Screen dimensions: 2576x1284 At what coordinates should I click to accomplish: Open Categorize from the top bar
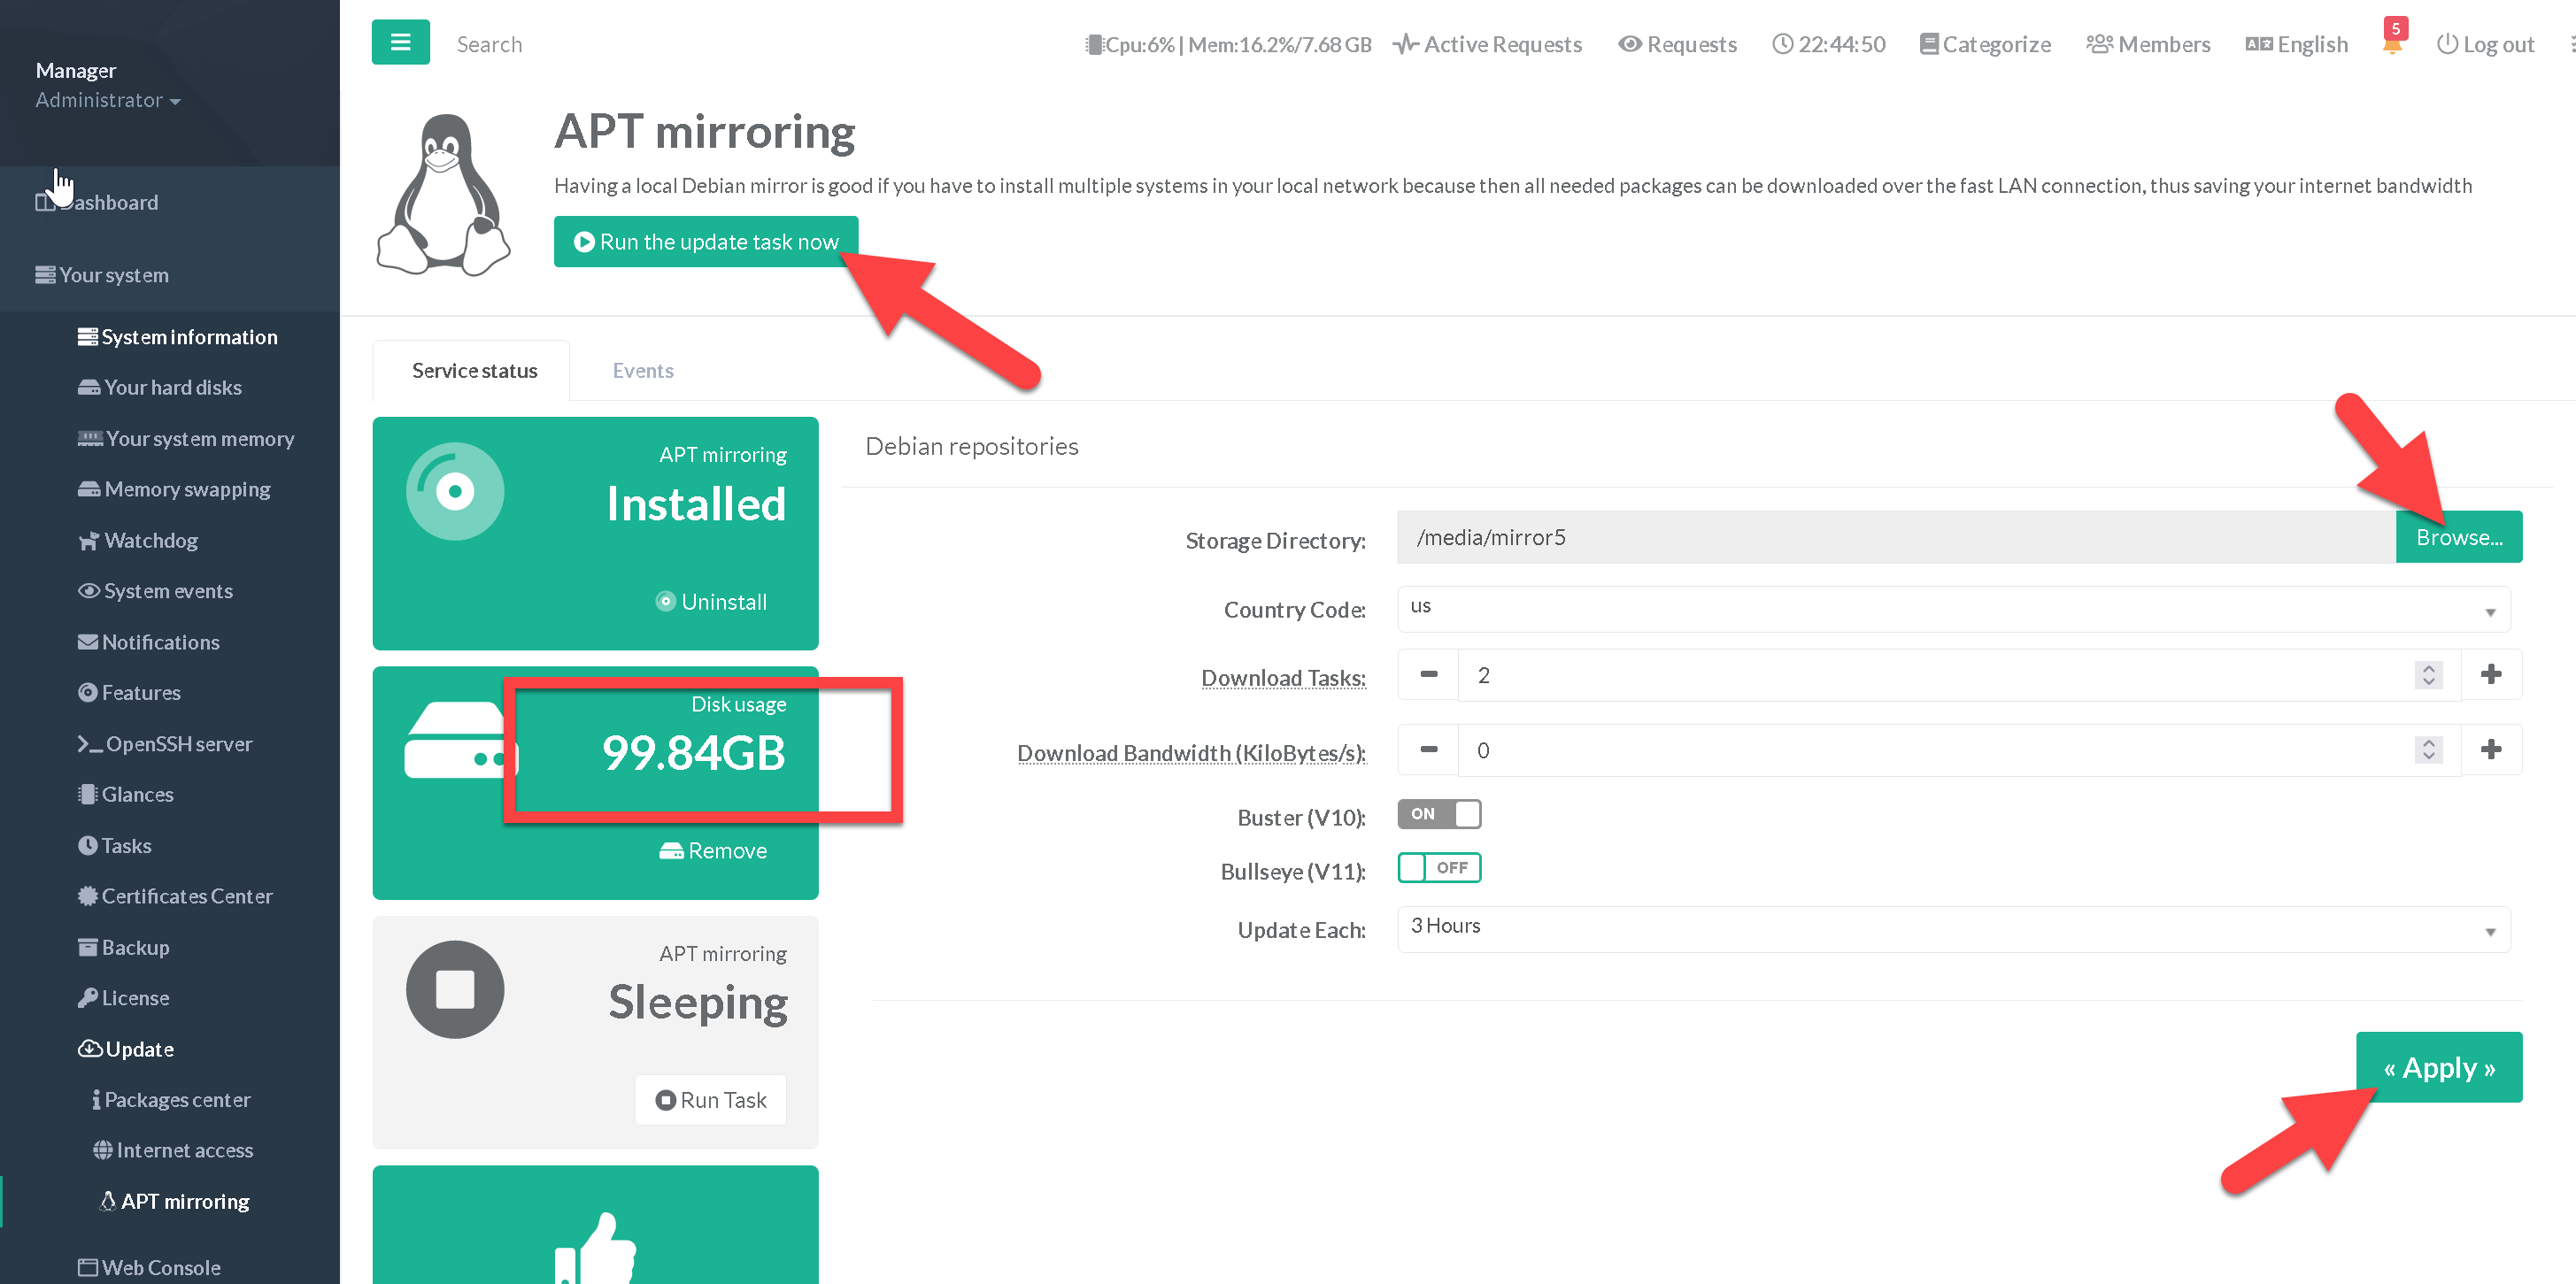(1984, 44)
